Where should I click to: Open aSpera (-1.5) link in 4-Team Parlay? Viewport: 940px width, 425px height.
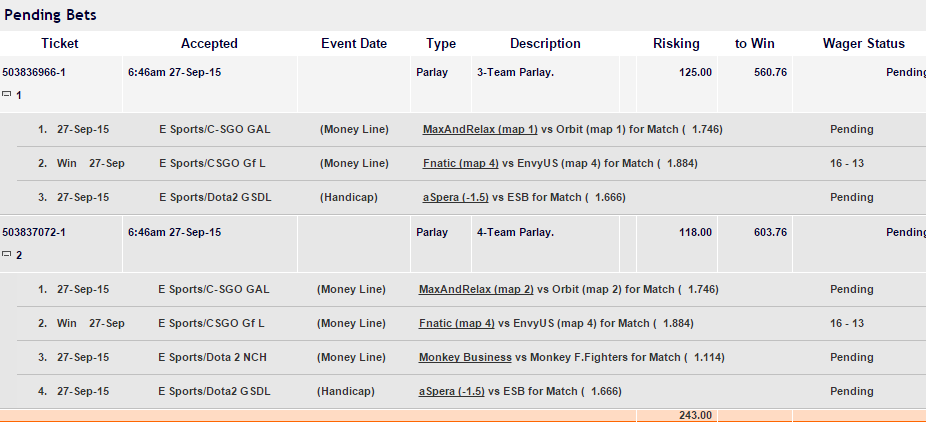point(451,392)
